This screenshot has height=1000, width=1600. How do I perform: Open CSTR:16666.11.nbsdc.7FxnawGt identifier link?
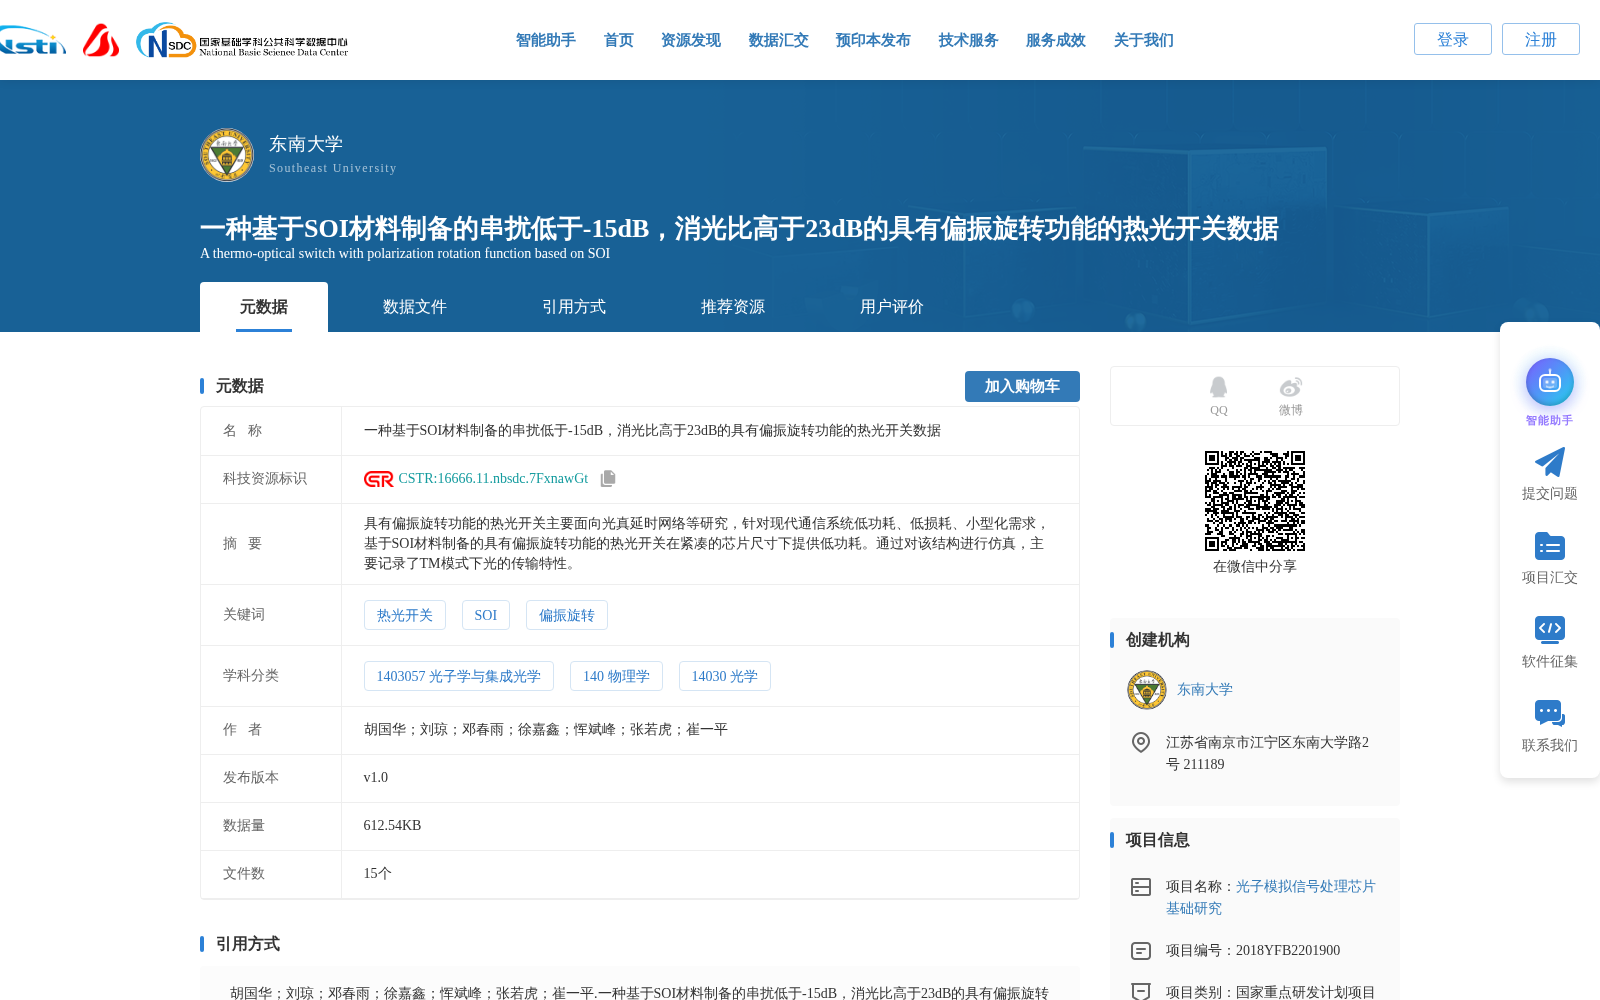(493, 479)
